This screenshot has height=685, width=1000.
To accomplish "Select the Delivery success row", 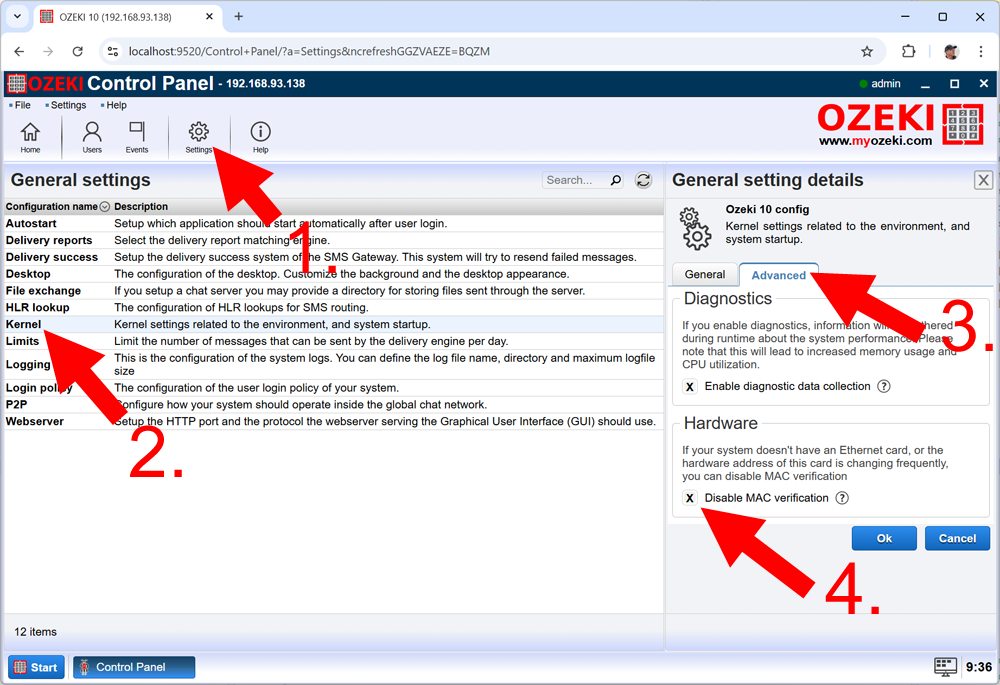I will click(x=334, y=257).
